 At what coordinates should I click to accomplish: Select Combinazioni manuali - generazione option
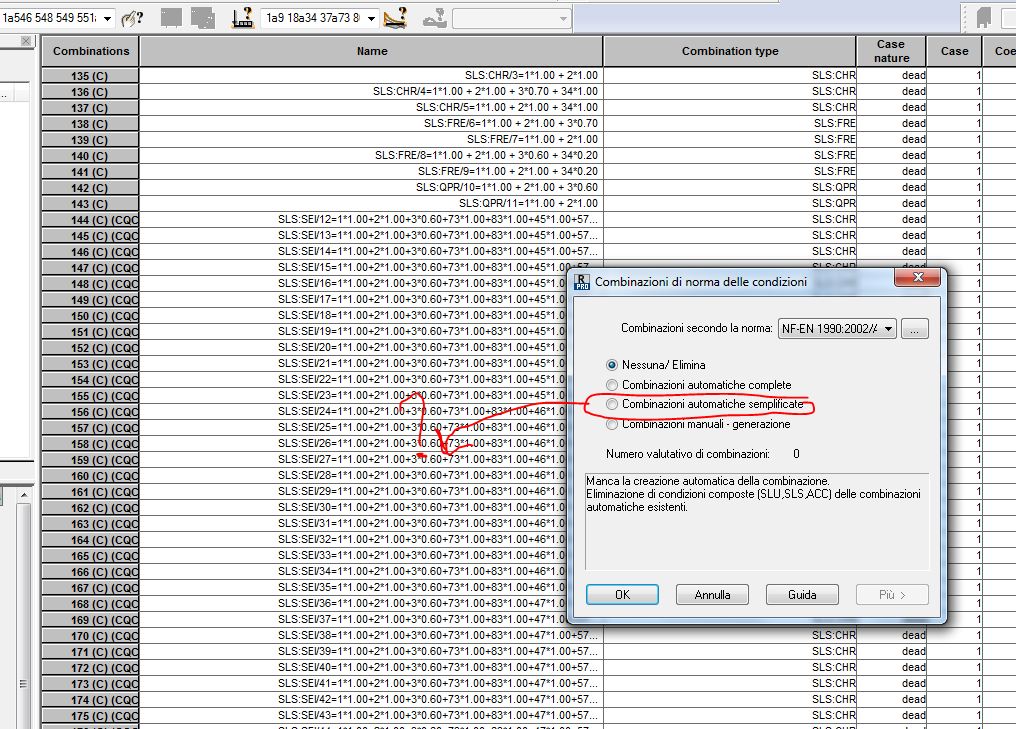click(612, 424)
